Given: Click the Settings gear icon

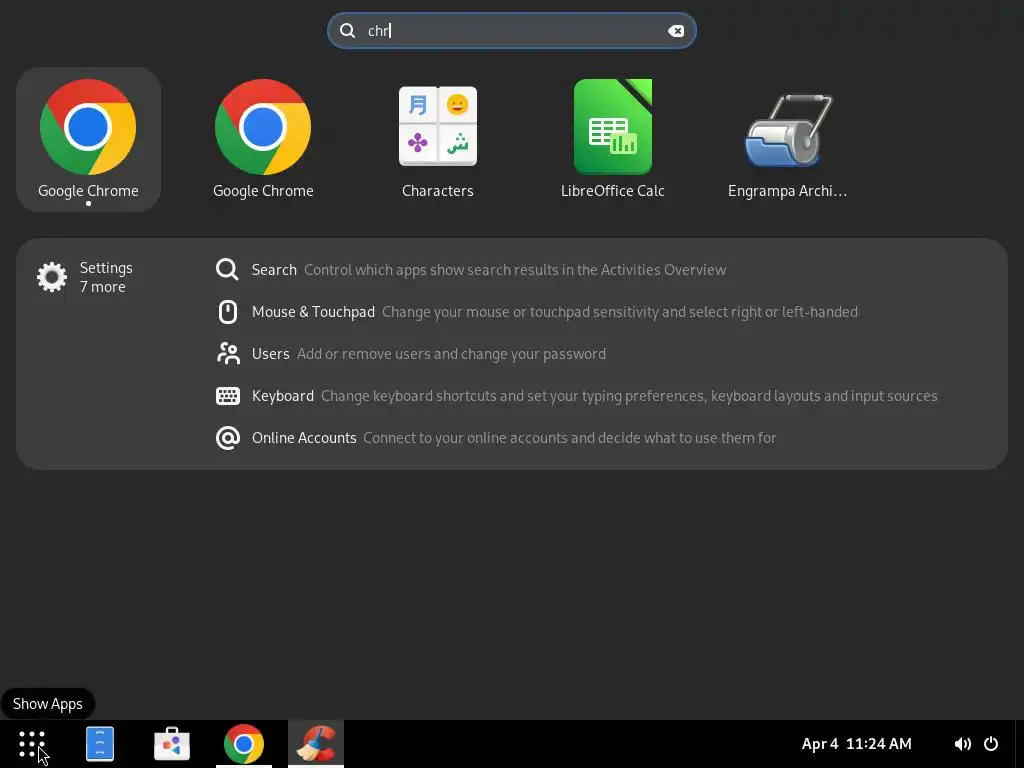Looking at the screenshot, I should click(x=52, y=277).
